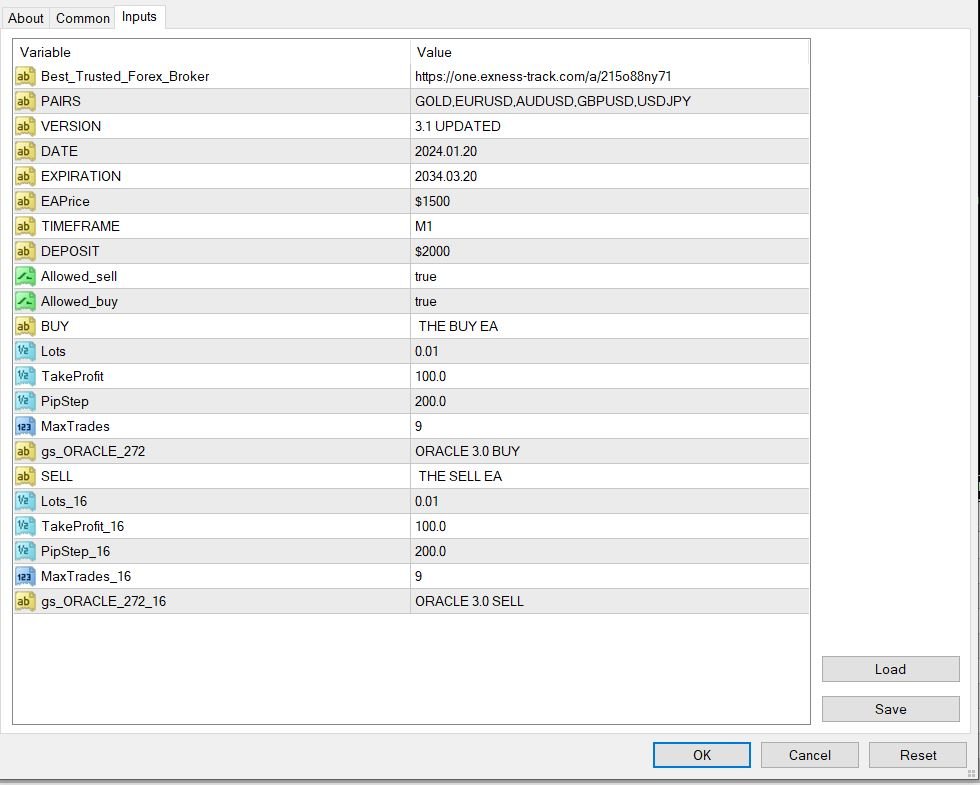Click the double-type icon beside PipStep
This screenshot has width=980, height=785.
[25, 401]
